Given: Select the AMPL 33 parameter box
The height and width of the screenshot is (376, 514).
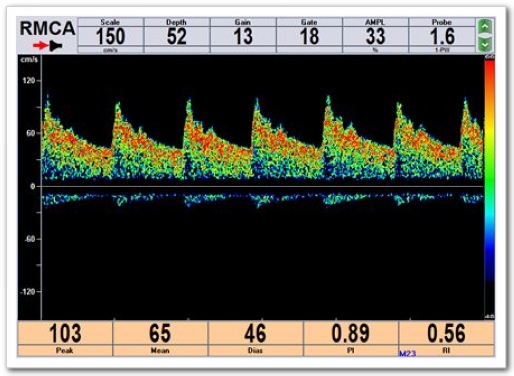Looking at the screenshot, I should [x=375, y=35].
